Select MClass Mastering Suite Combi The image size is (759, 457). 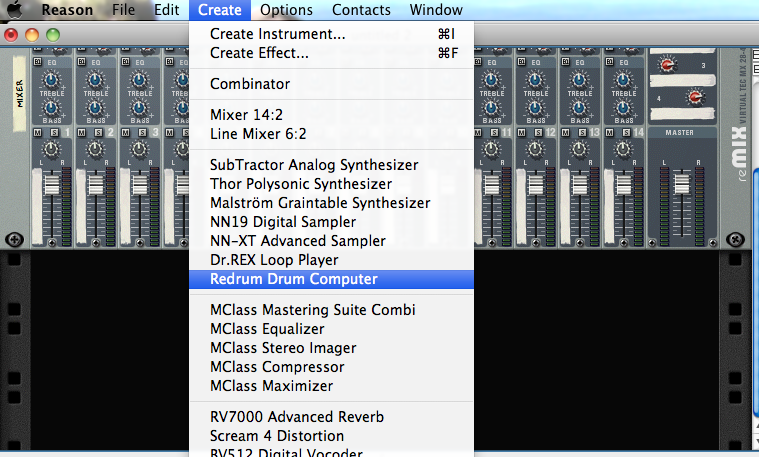click(332, 310)
